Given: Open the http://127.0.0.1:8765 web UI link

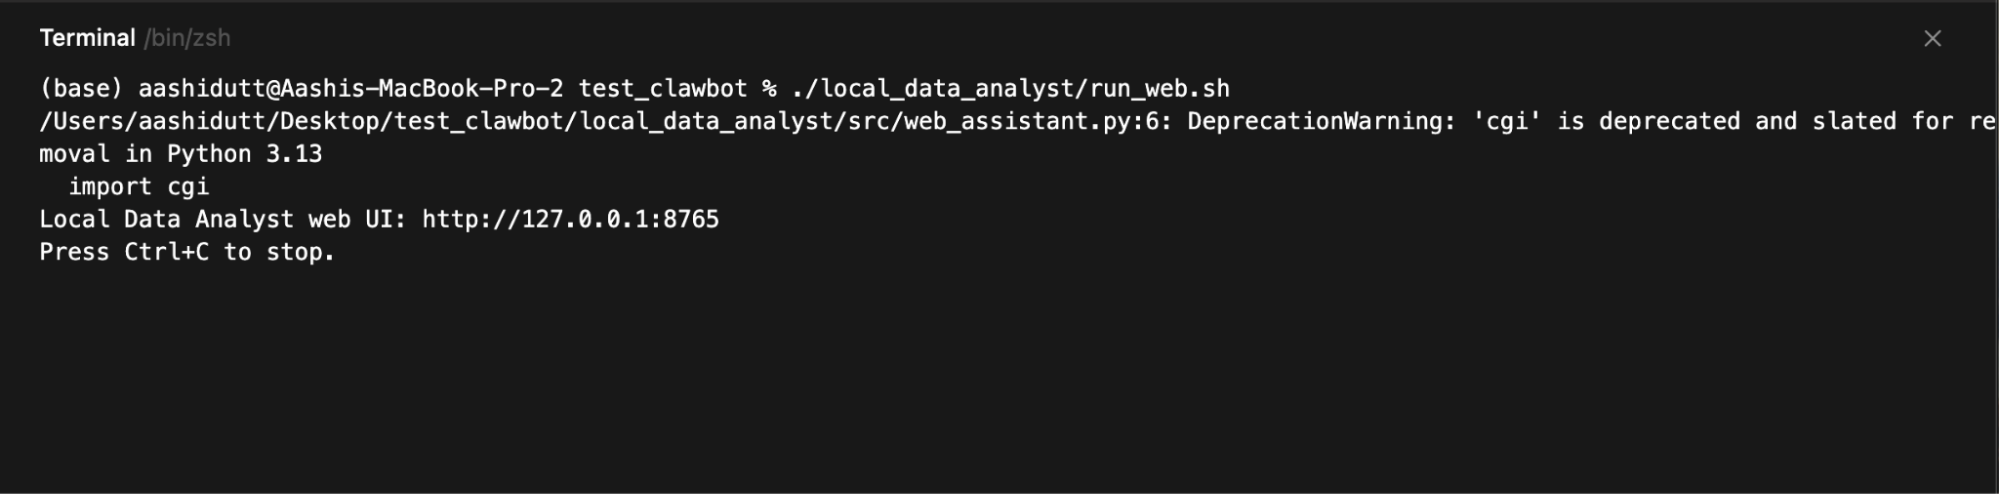Looking at the screenshot, I should [570, 219].
